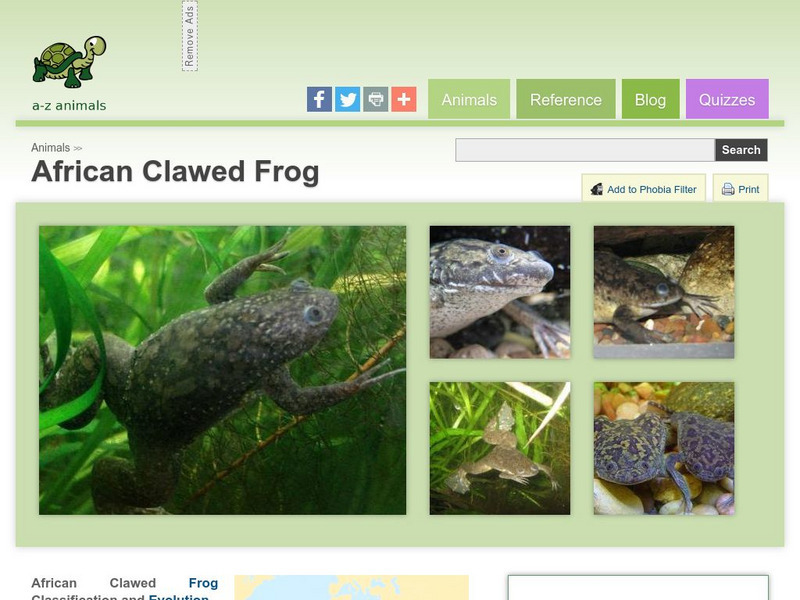Focus the search text field

[585, 150]
